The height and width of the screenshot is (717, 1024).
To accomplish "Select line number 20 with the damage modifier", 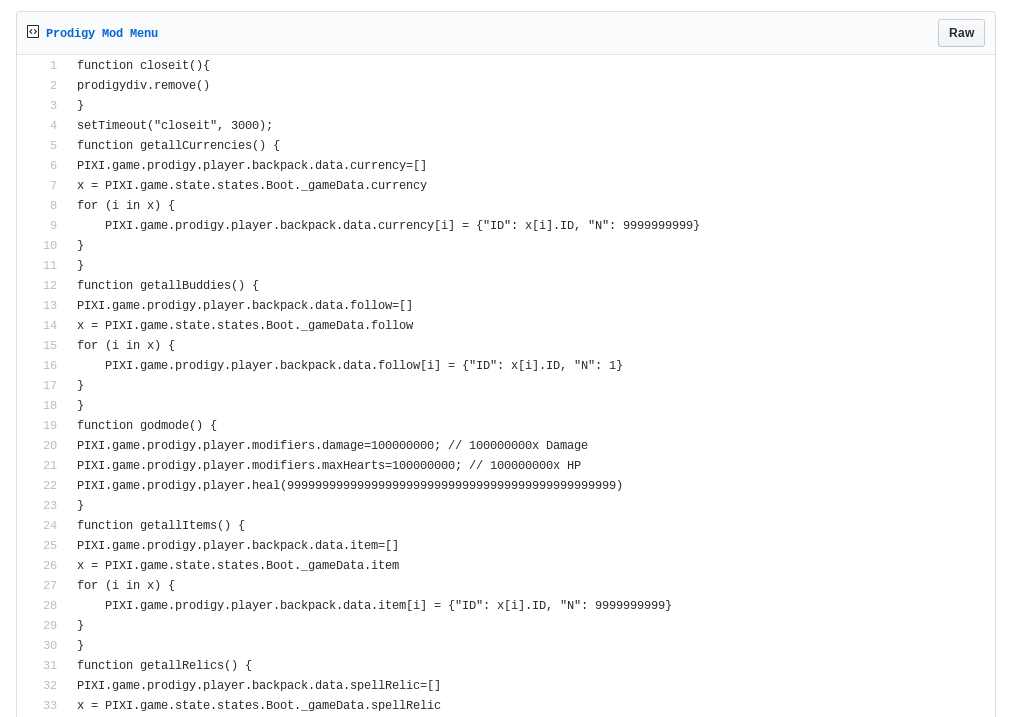I will pos(49,446).
